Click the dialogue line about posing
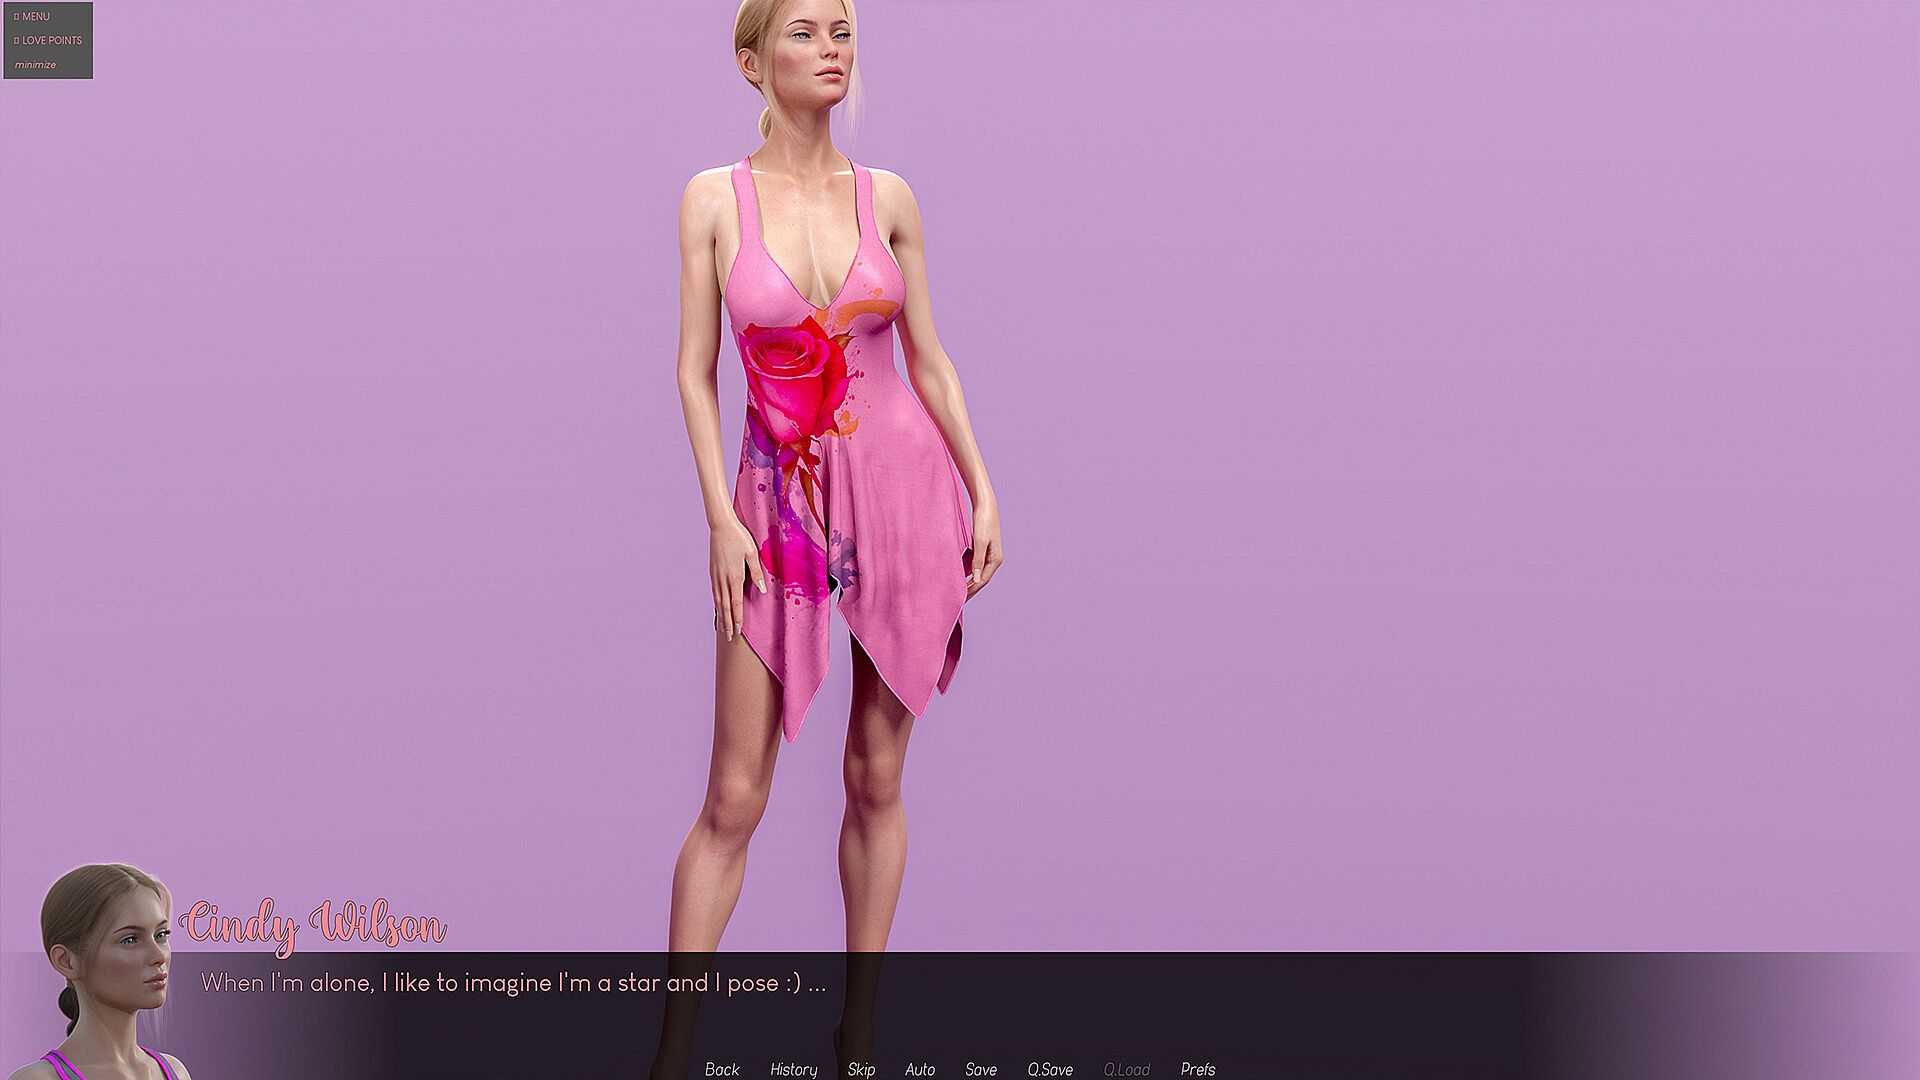The height and width of the screenshot is (1080, 1920). tap(513, 983)
